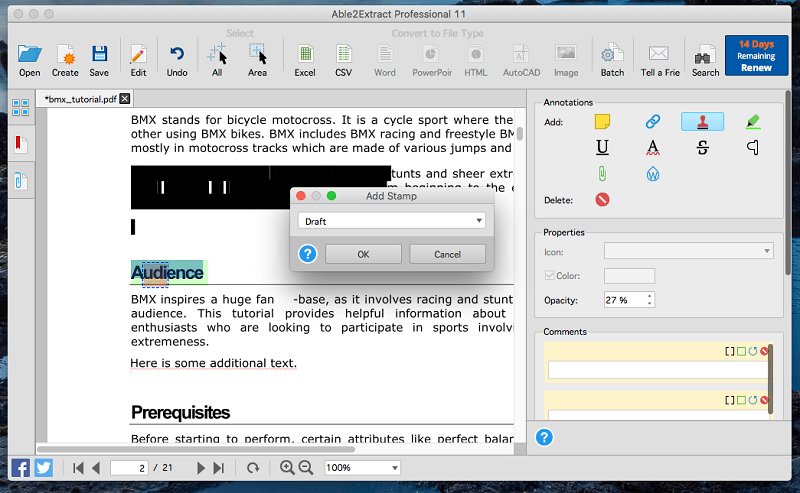
Task: Toggle the Color checkbox in Properties
Action: pos(549,276)
